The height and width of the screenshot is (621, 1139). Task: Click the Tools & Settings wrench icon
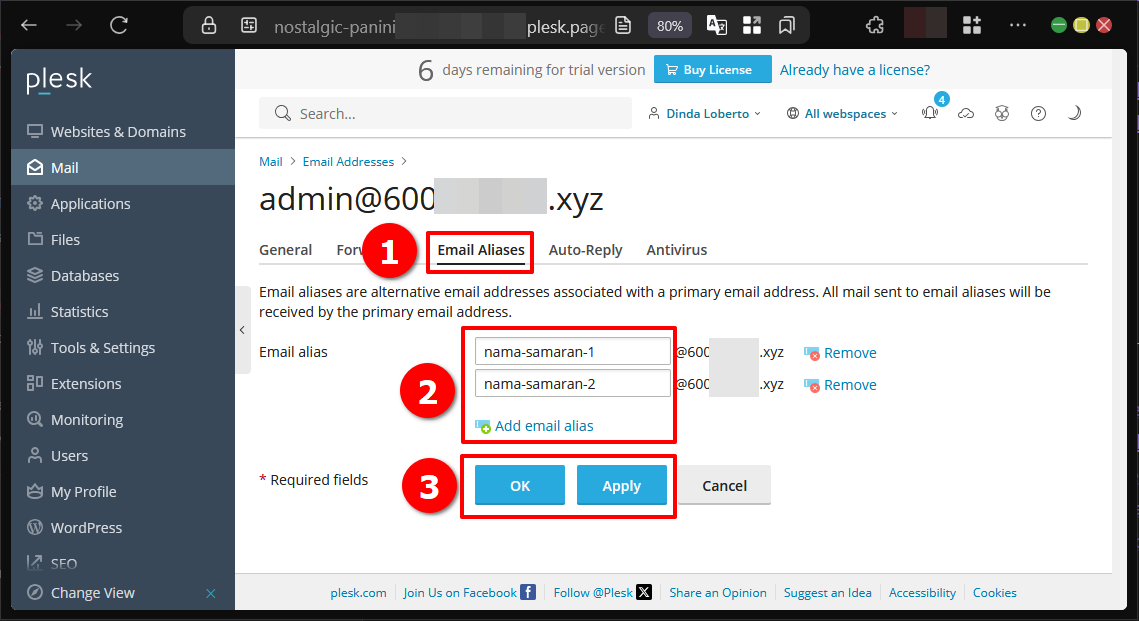[x=34, y=347]
